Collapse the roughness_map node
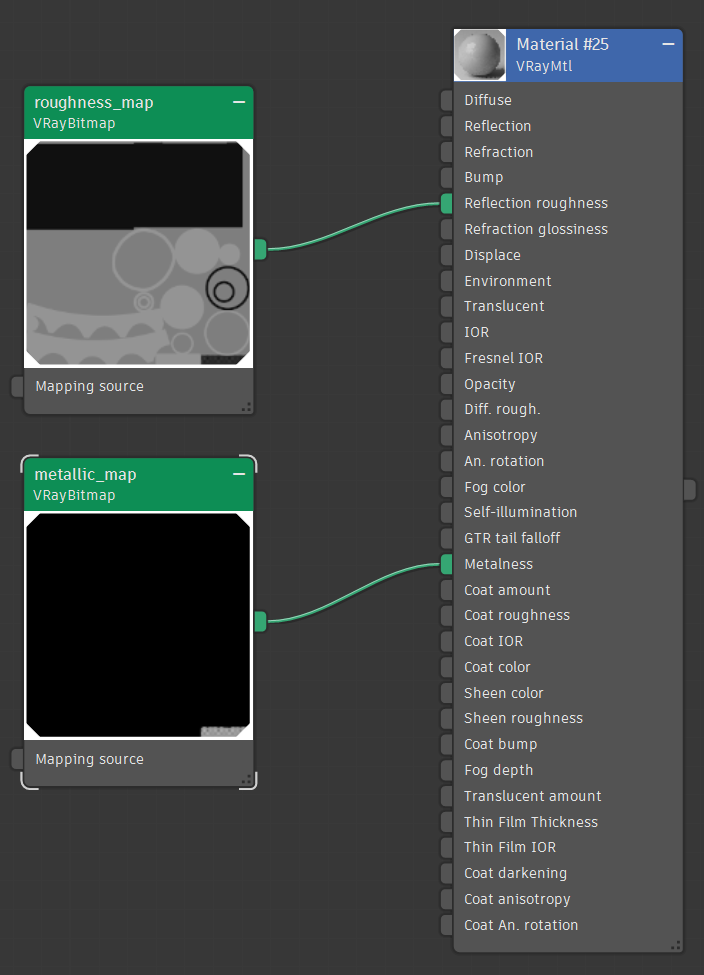The height and width of the screenshot is (975, 704). coord(239,102)
